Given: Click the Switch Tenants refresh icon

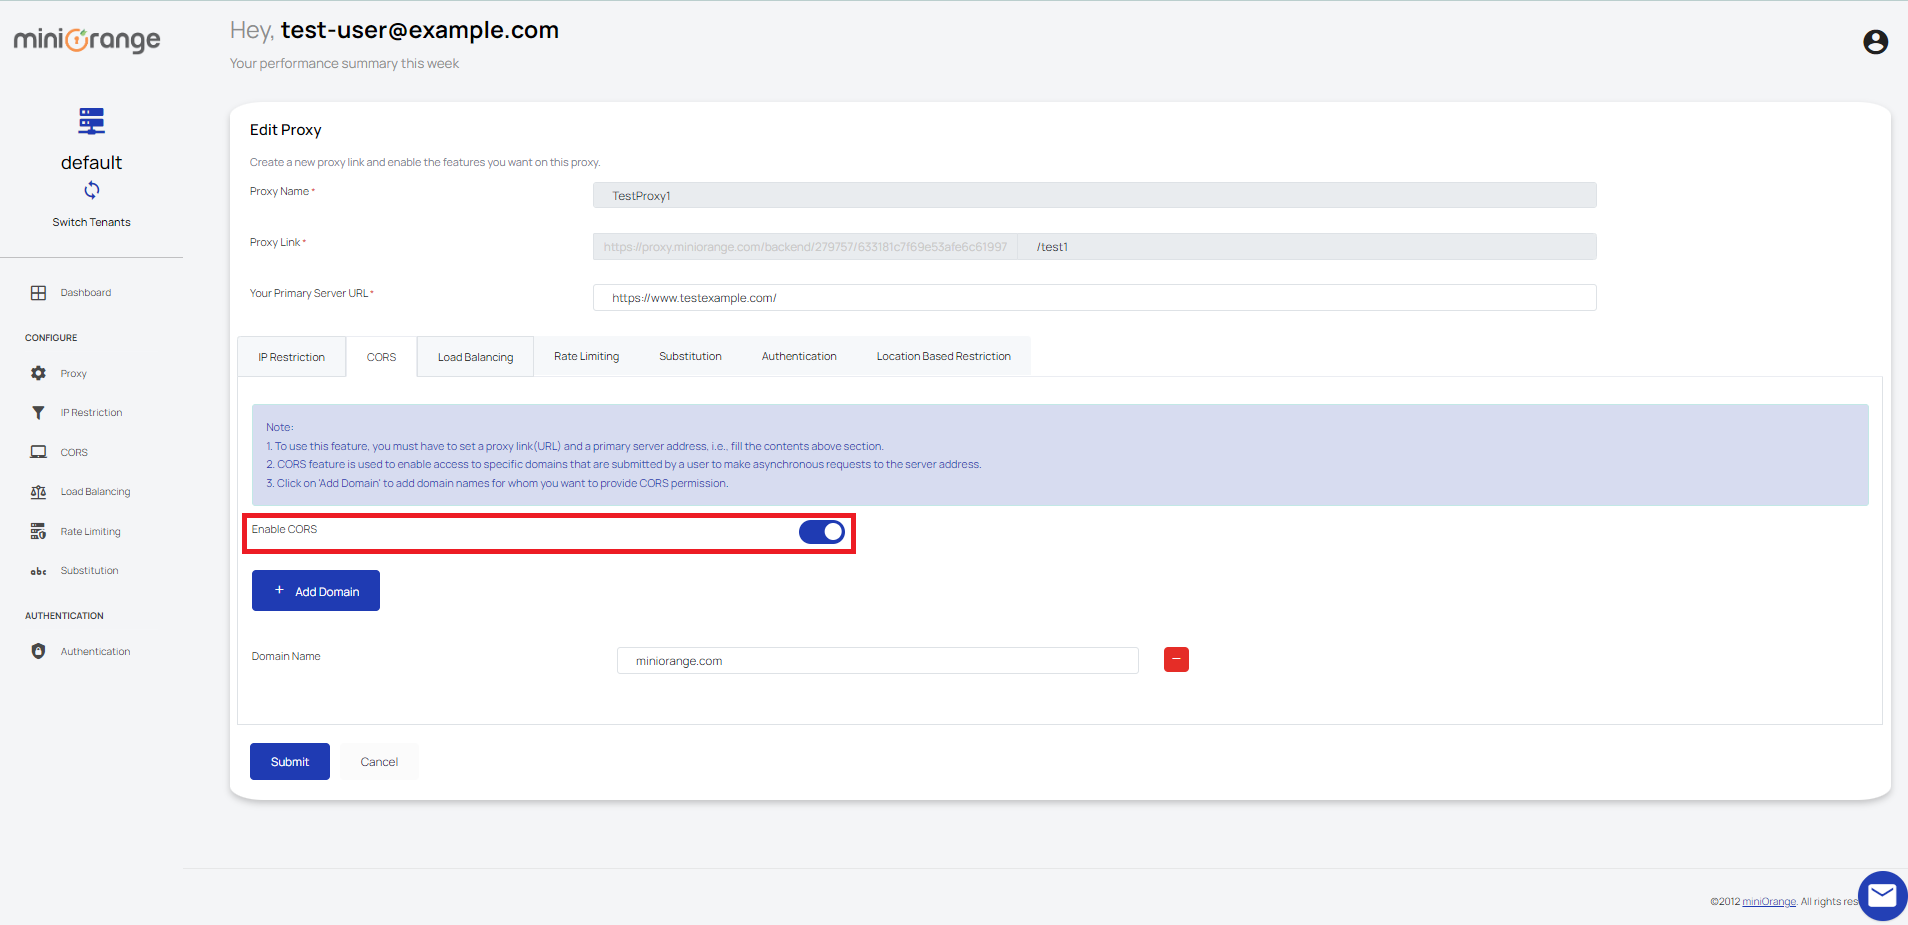Looking at the screenshot, I should pos(92,190).
